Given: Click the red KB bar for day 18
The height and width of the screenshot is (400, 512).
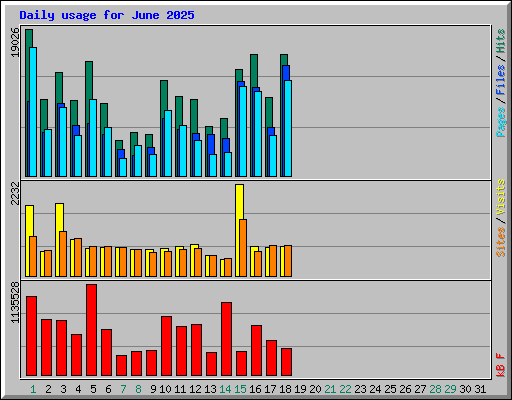Looking at the screenshot, I should click(287, 362).
